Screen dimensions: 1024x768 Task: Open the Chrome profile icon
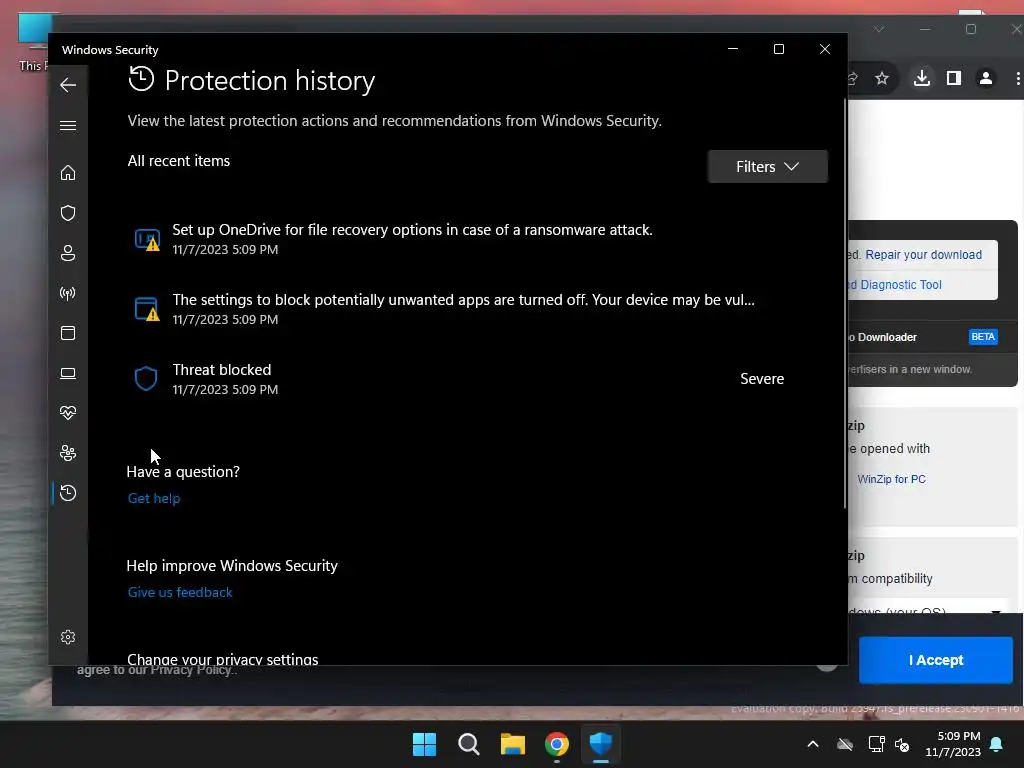coord(986,78)
